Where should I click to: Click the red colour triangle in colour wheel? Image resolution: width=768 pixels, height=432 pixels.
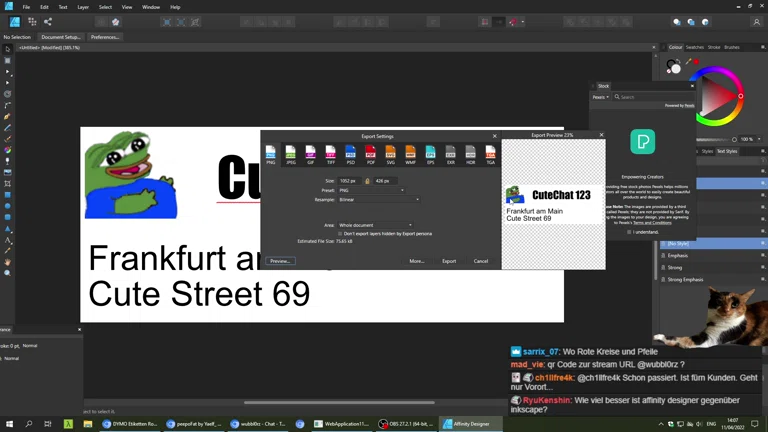(x=718, y=96)
